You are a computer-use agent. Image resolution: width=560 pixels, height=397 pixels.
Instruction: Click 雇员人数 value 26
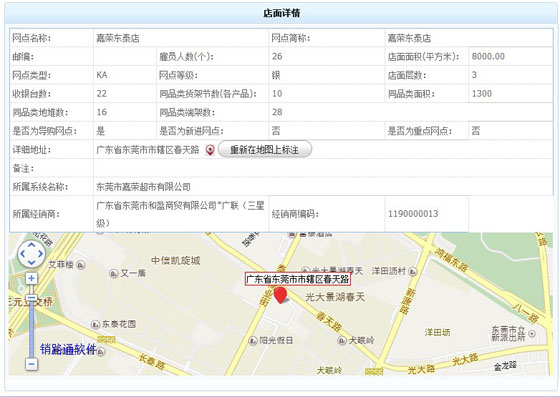pos(277,56)
